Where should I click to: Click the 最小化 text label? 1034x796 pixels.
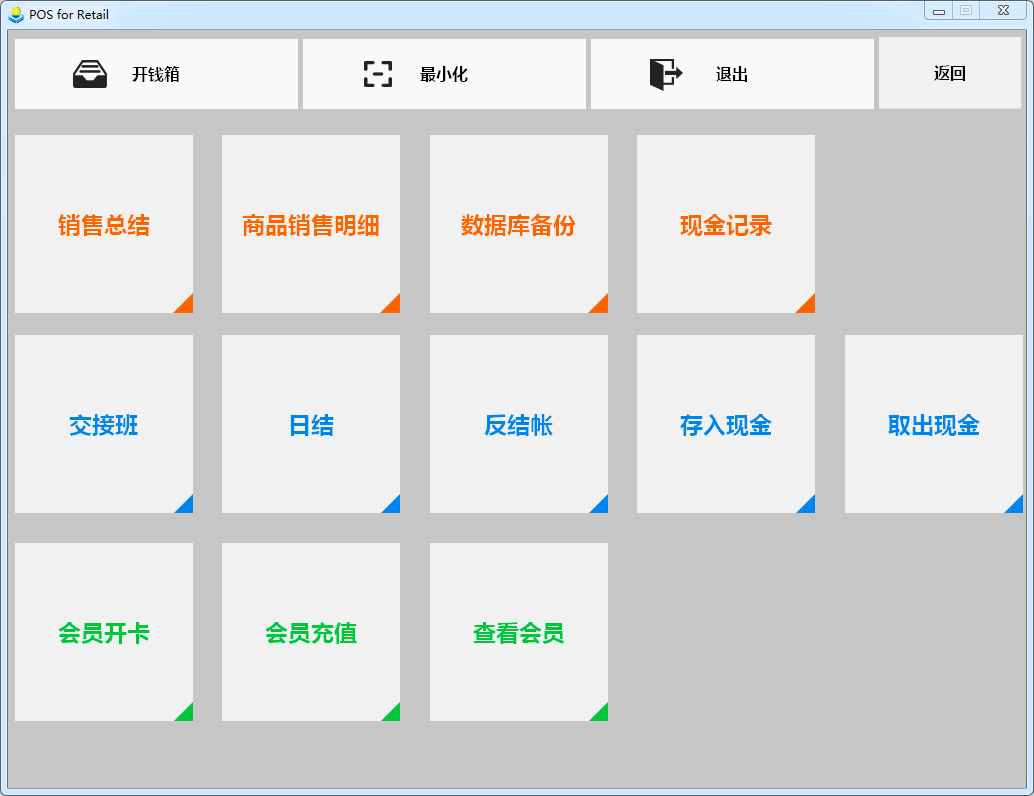pos(444,74)
